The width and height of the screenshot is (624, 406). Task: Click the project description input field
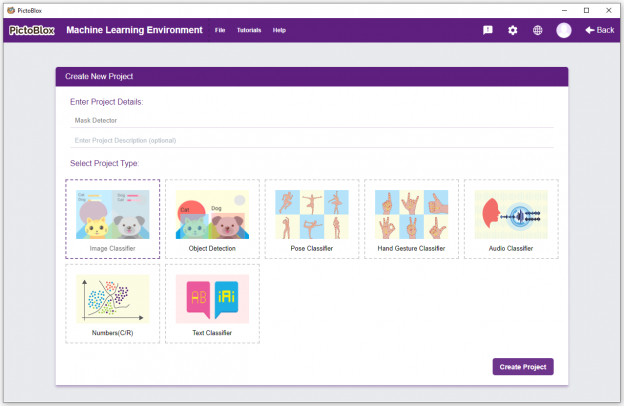click(312, 141)
